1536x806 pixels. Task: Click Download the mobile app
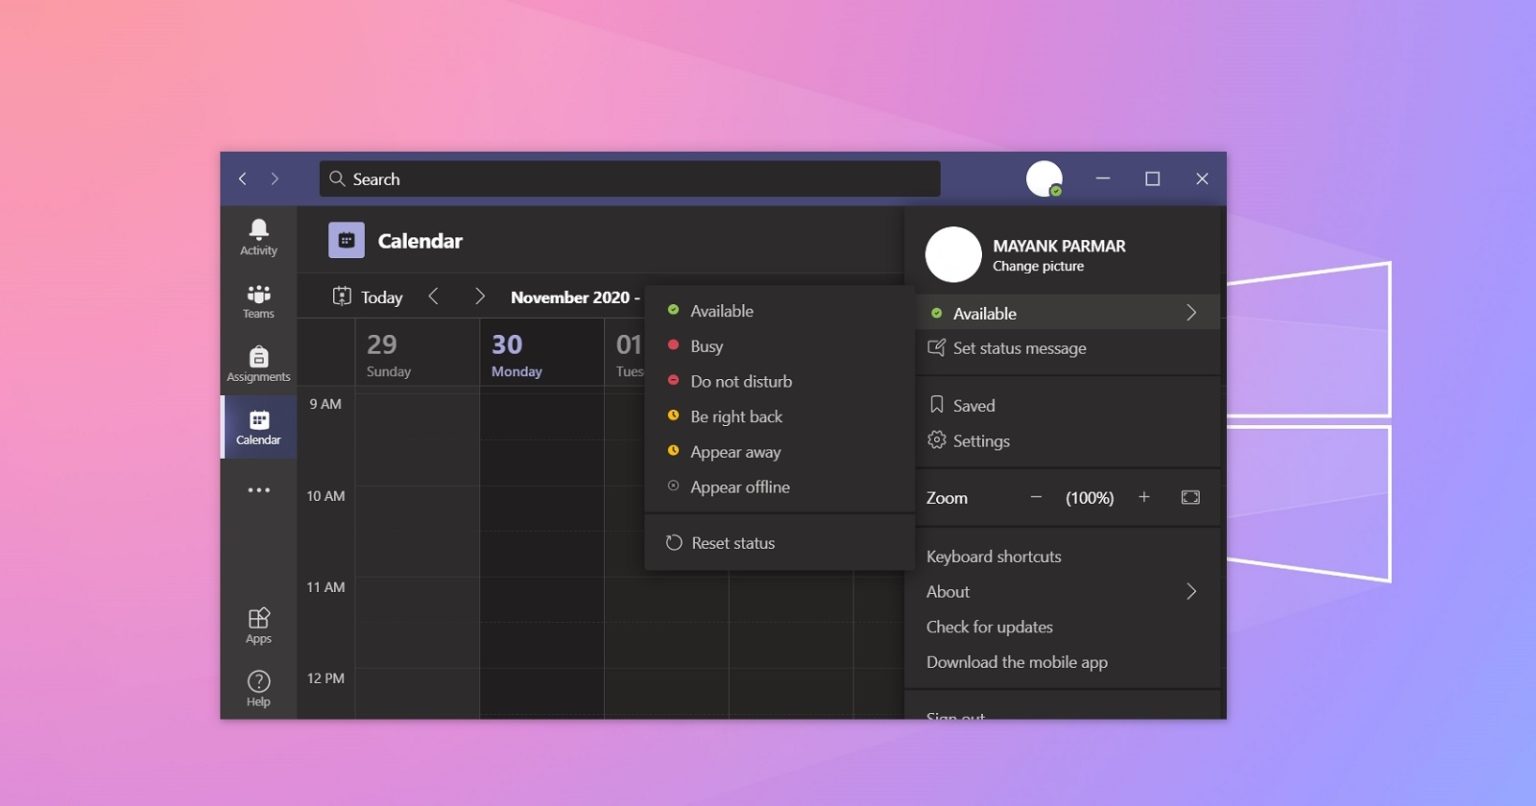pos(1017,662)
